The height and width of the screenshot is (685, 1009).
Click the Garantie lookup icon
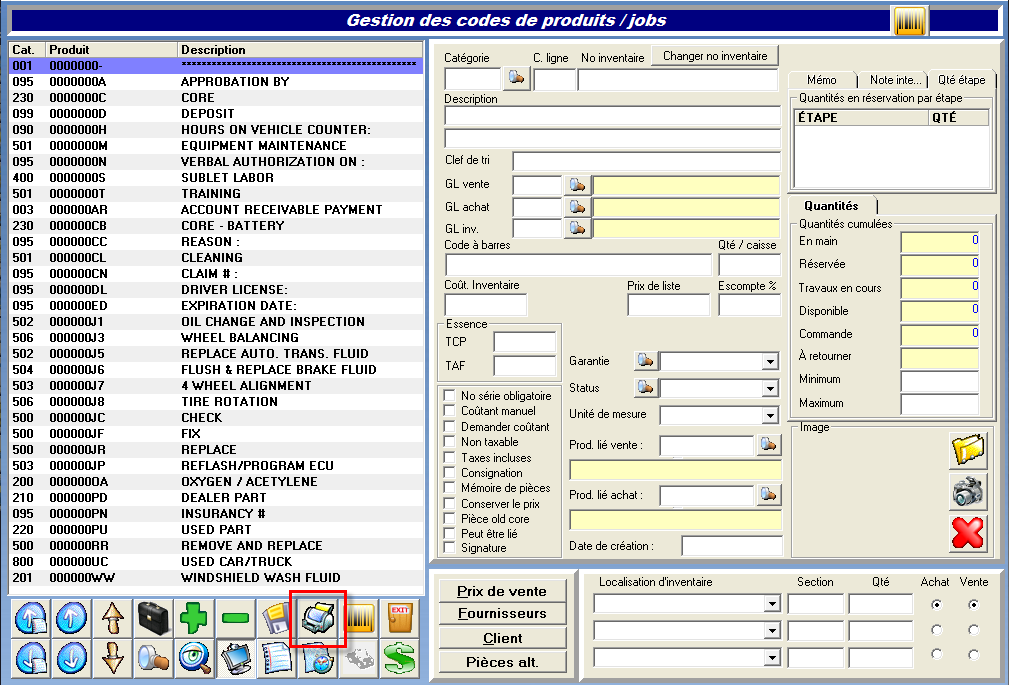[645, 361]
